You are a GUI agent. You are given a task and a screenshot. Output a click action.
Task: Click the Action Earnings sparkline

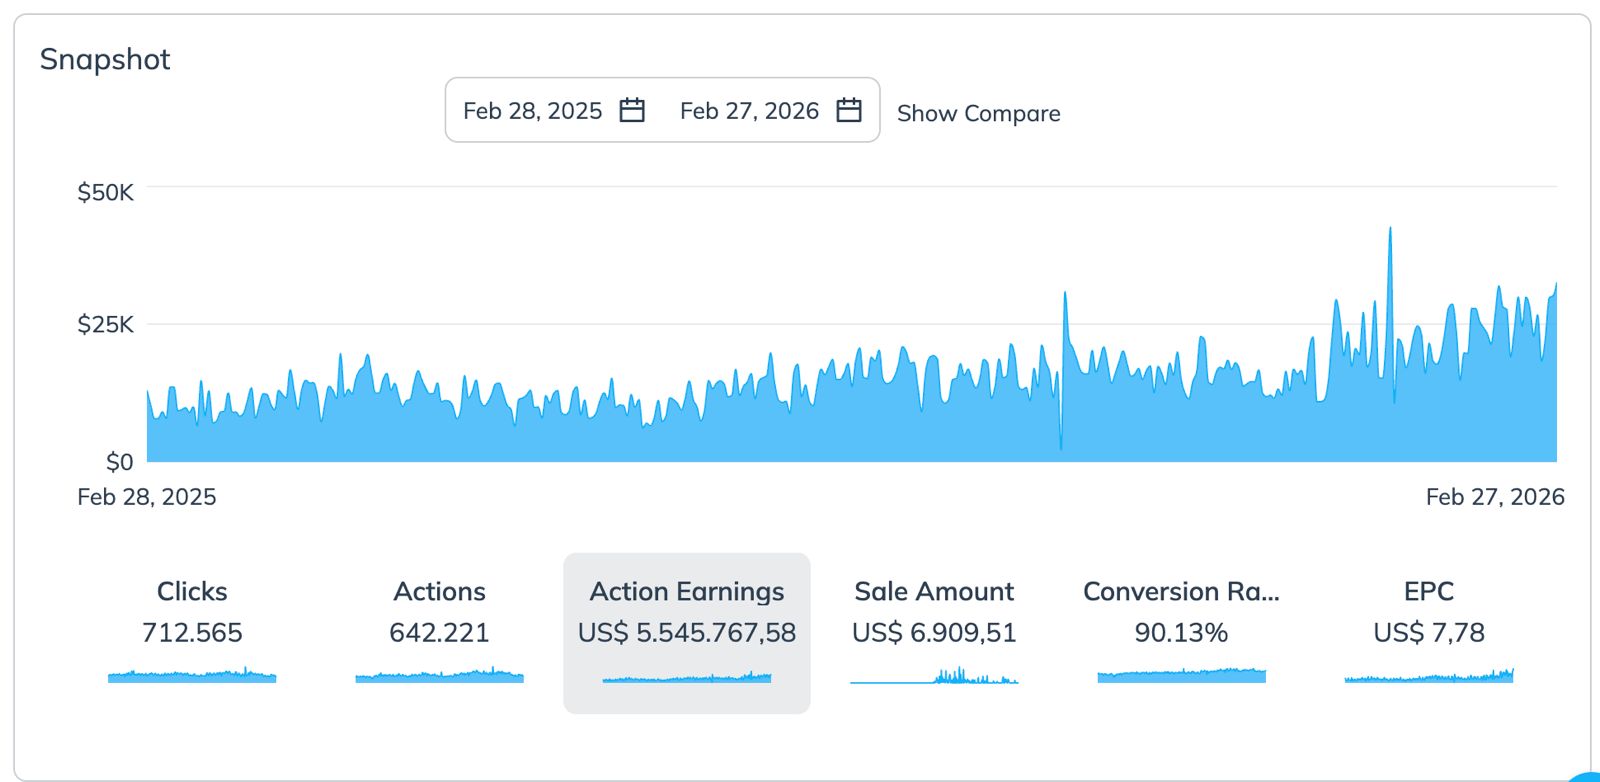[x=687, y=678]
